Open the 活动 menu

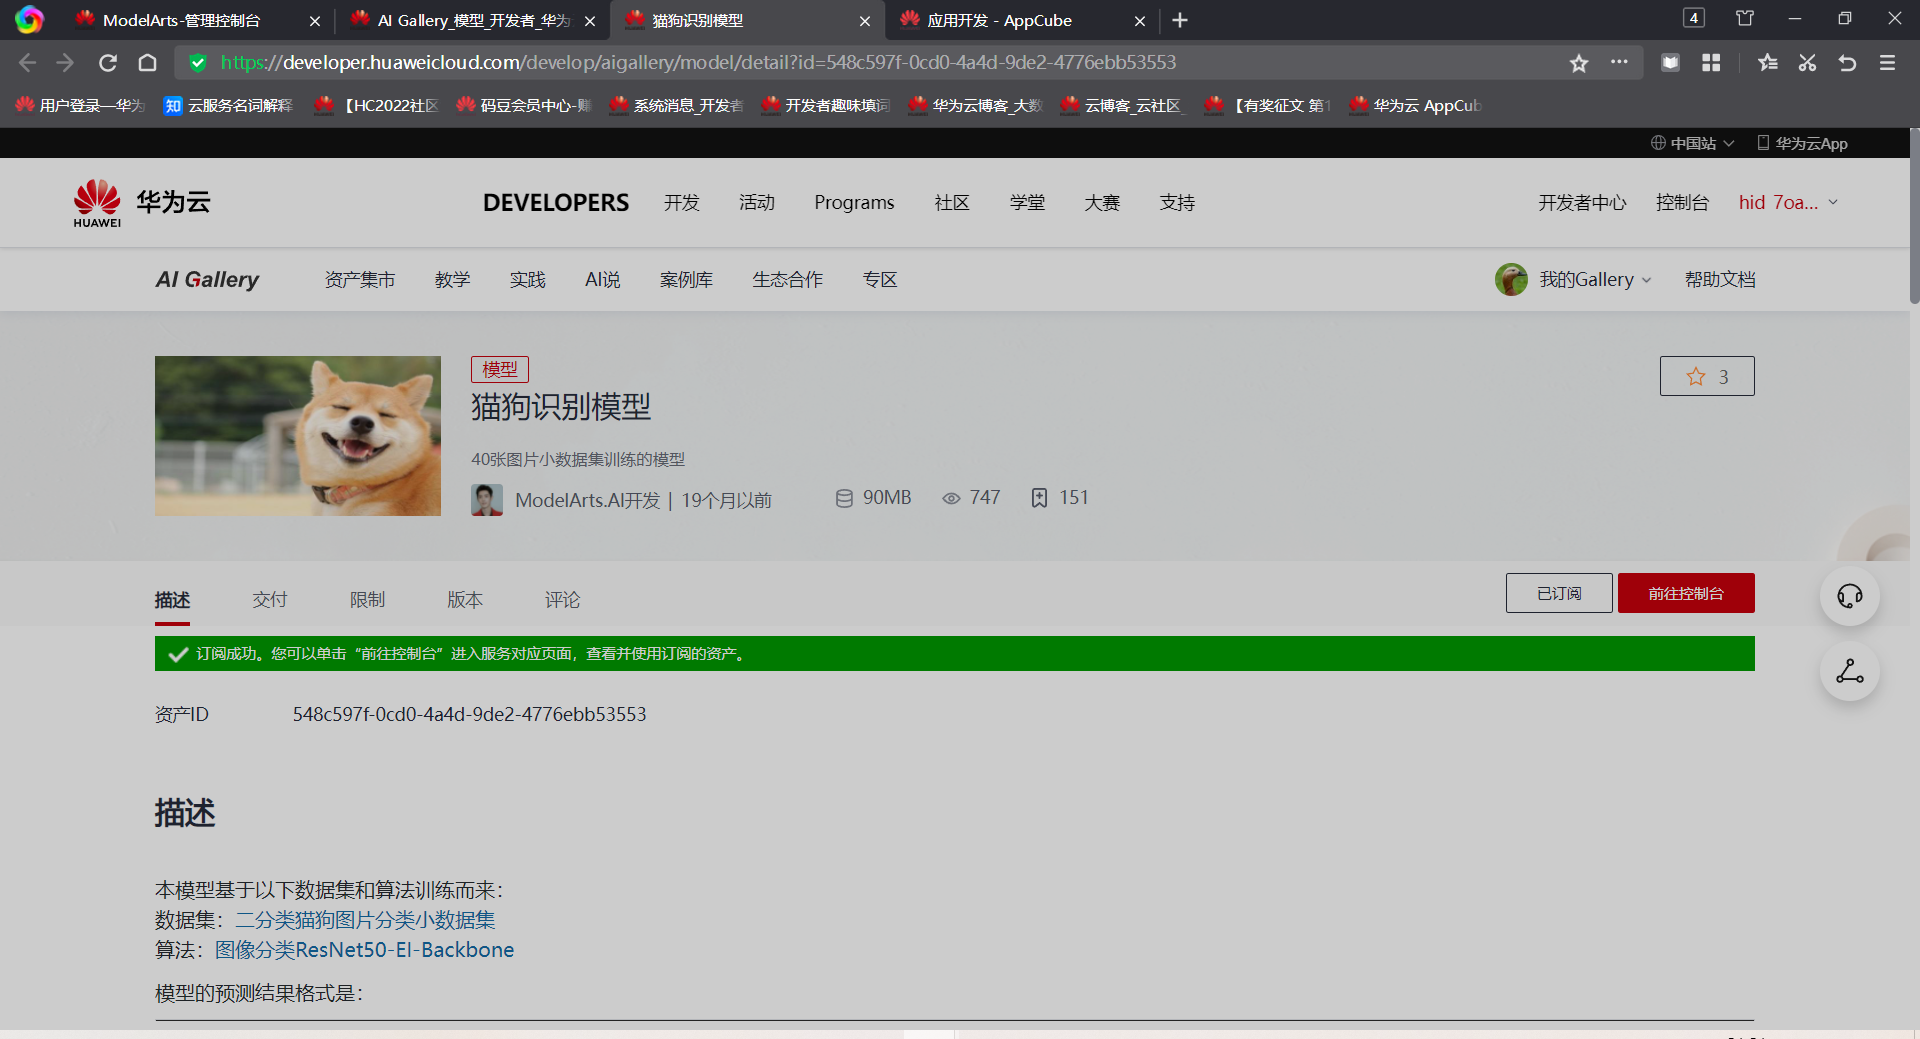(x=757, y=203)
